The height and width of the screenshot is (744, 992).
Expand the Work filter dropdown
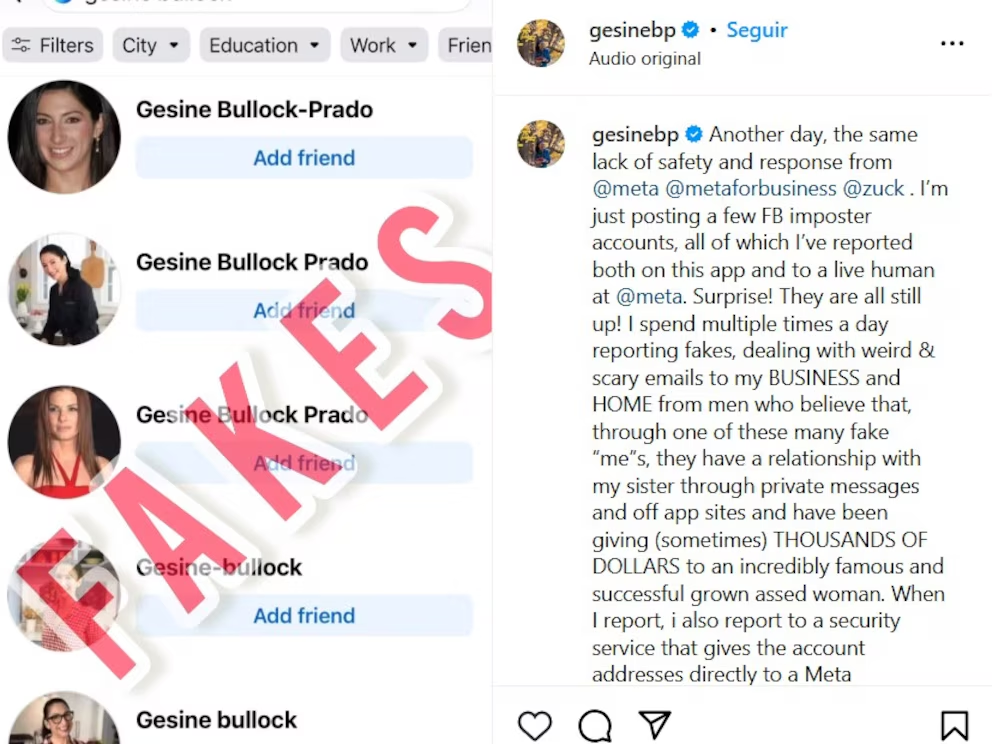[384, 45]
